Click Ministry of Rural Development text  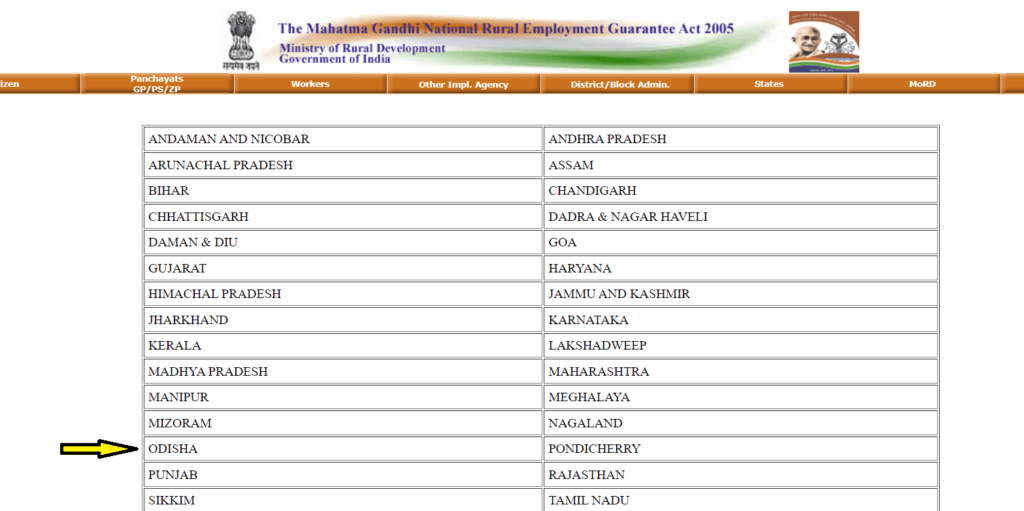click(x=362, y=48)
